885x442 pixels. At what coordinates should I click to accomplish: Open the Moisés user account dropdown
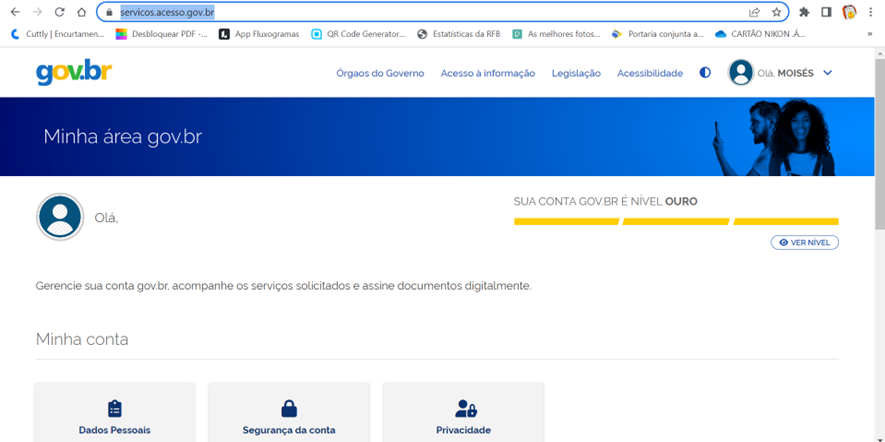click(827, 73)
